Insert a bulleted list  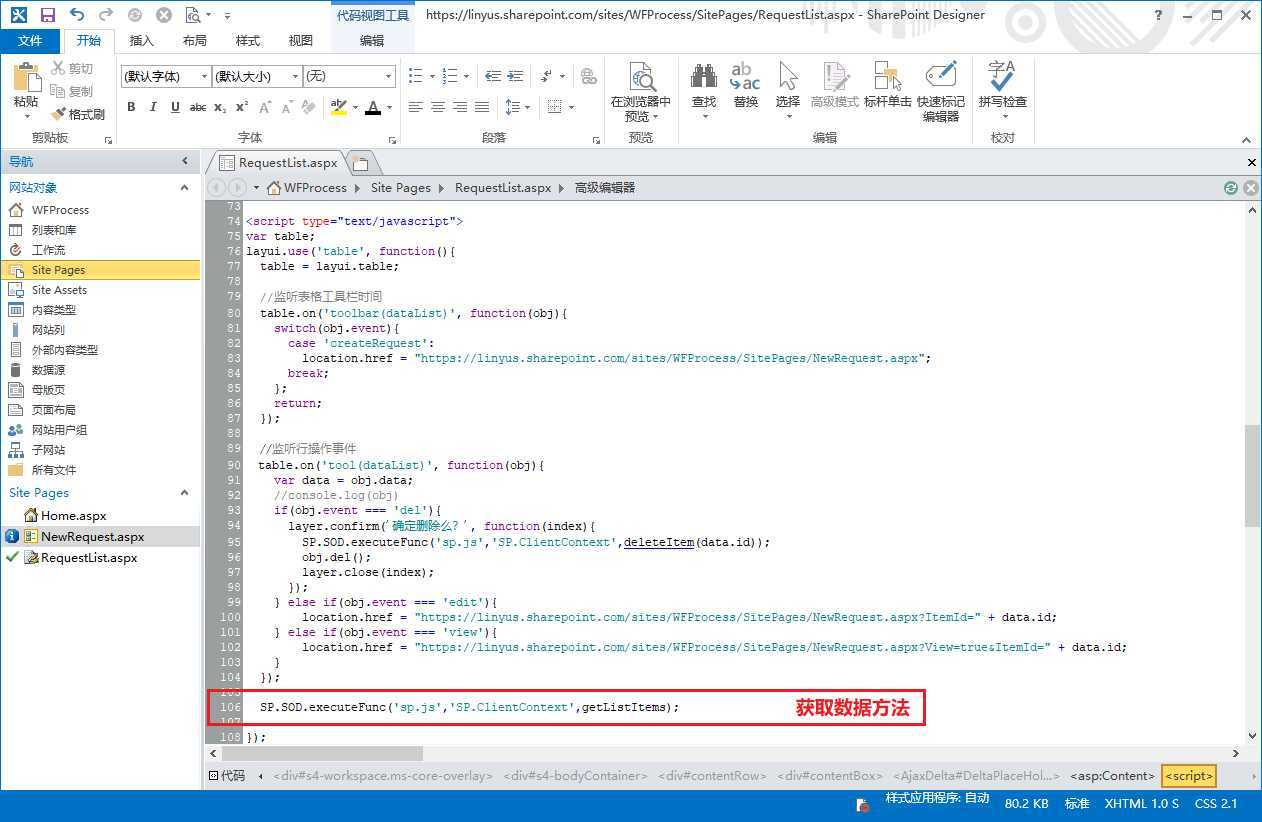point(416,76)
